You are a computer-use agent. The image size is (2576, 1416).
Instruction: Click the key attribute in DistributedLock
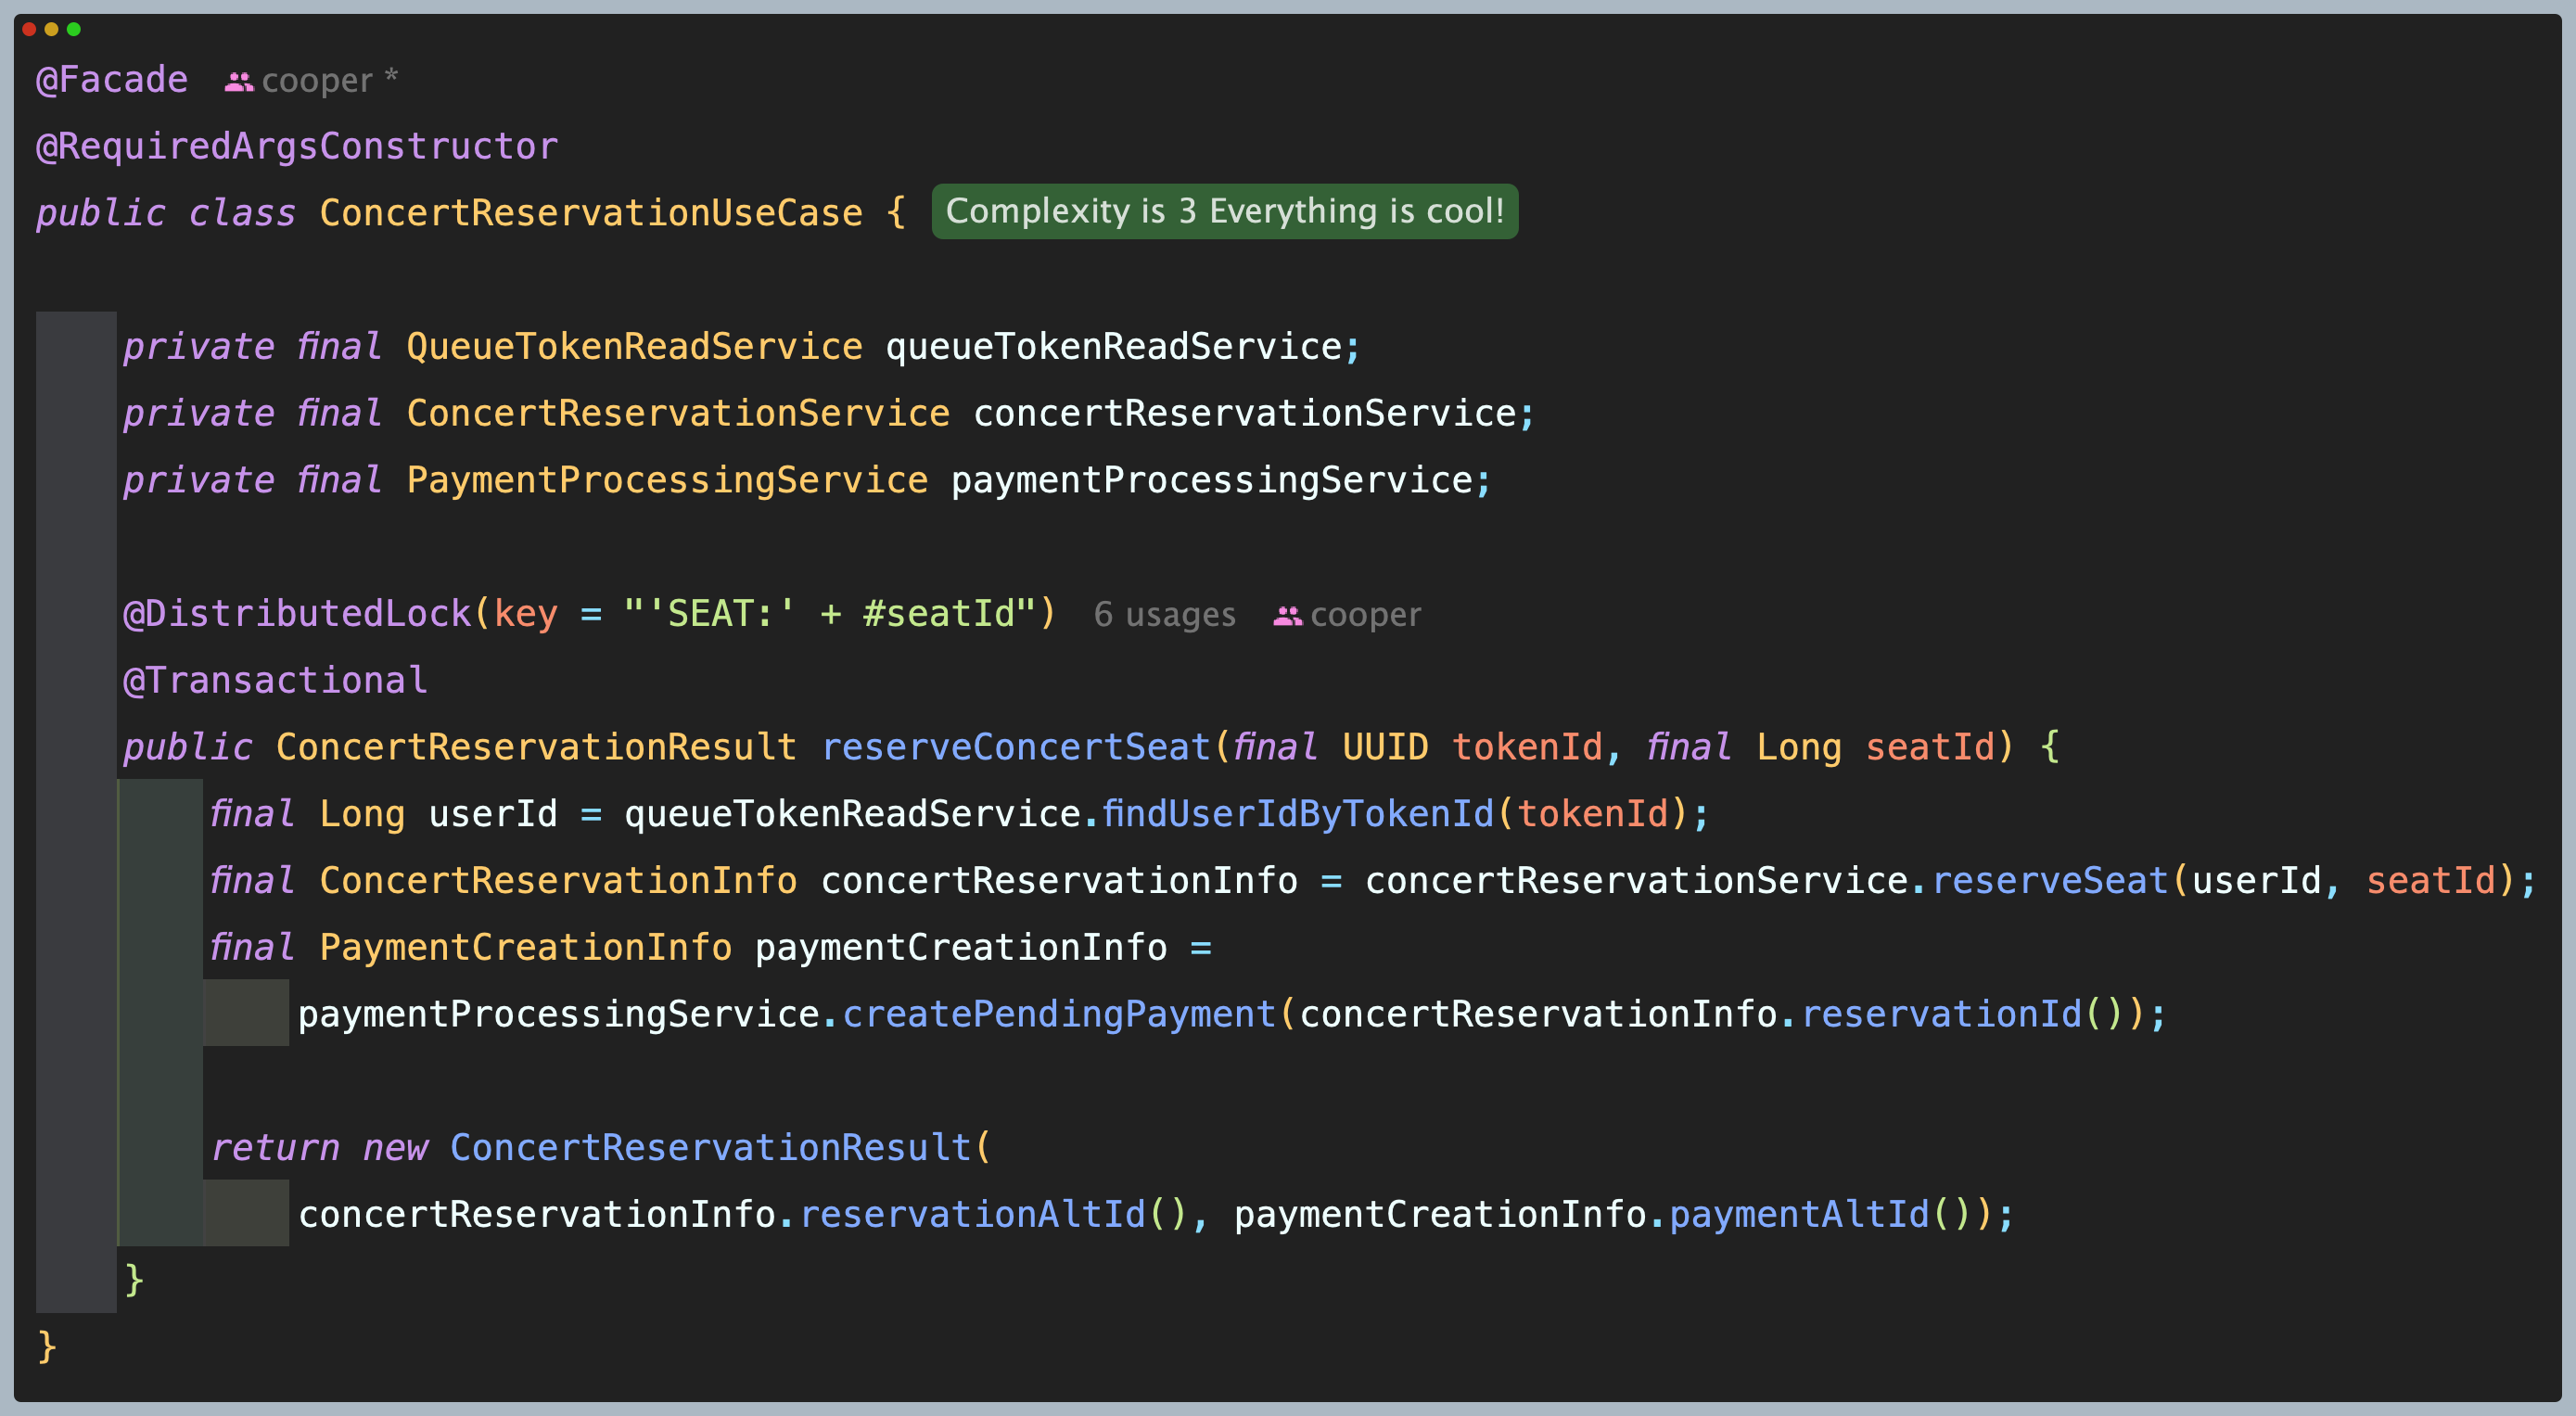(526, 613)
